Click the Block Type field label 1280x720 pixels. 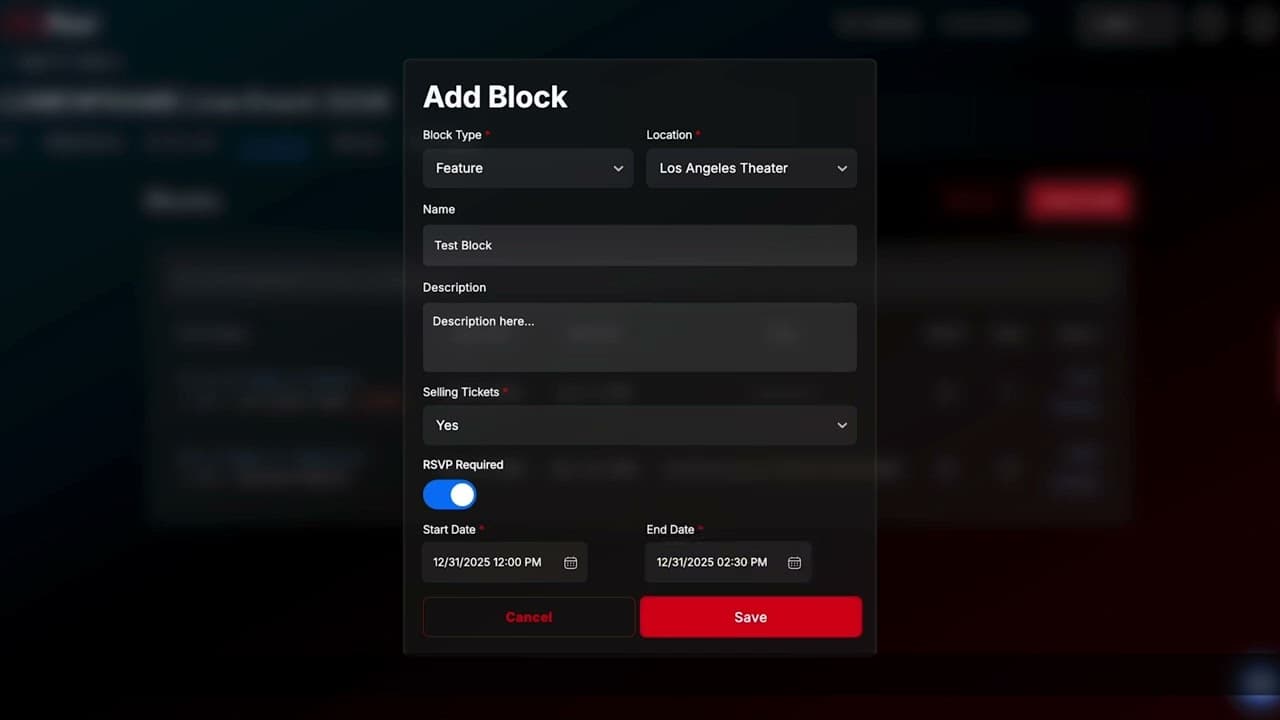click(x=452, y=135)
